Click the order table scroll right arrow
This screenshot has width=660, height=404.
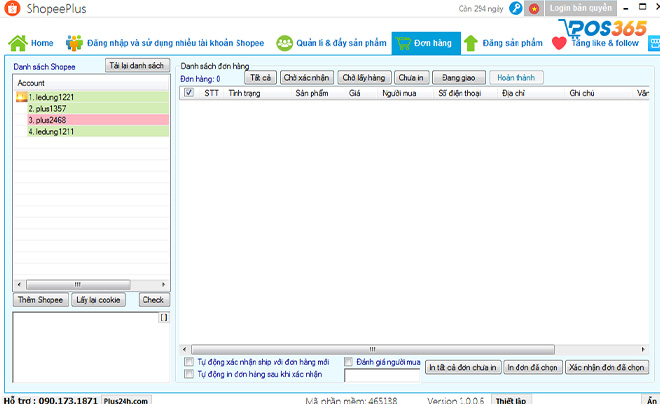click(643, 350)
